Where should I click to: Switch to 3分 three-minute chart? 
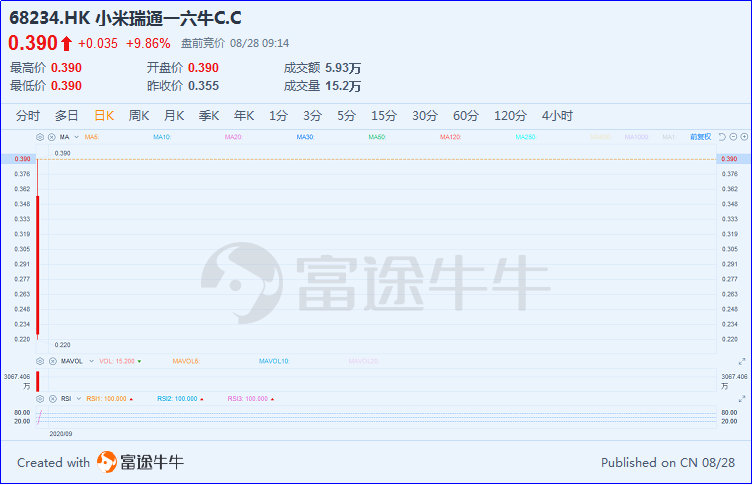point(312,116)
